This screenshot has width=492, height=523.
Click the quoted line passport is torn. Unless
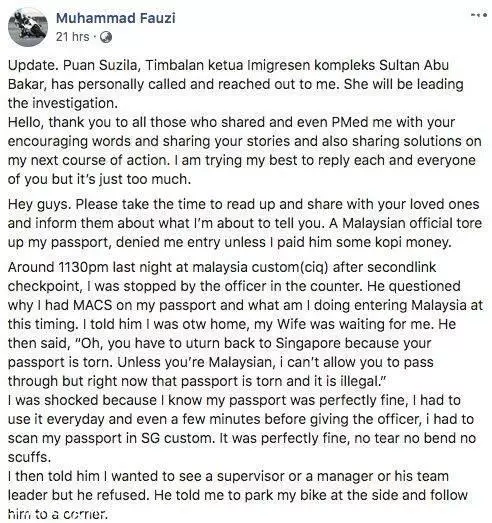(x=221, y=362)
